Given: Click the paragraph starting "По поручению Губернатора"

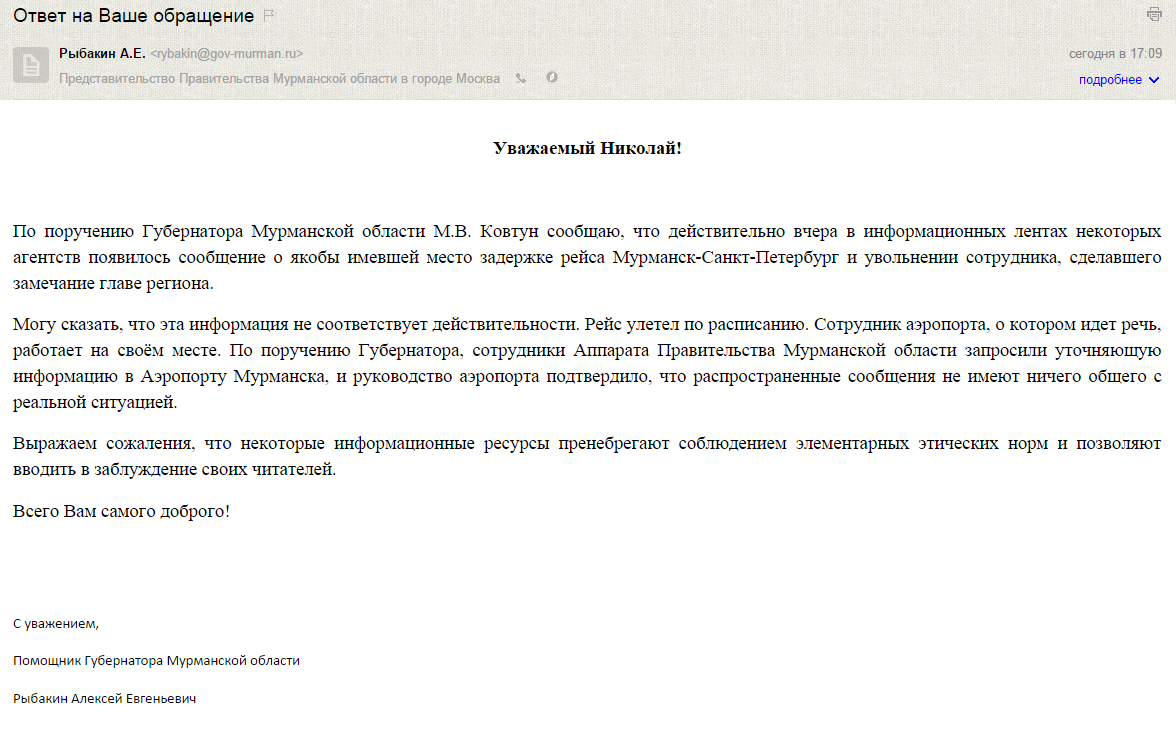Looking at the screenshot, I should click(x=587, y=257).
